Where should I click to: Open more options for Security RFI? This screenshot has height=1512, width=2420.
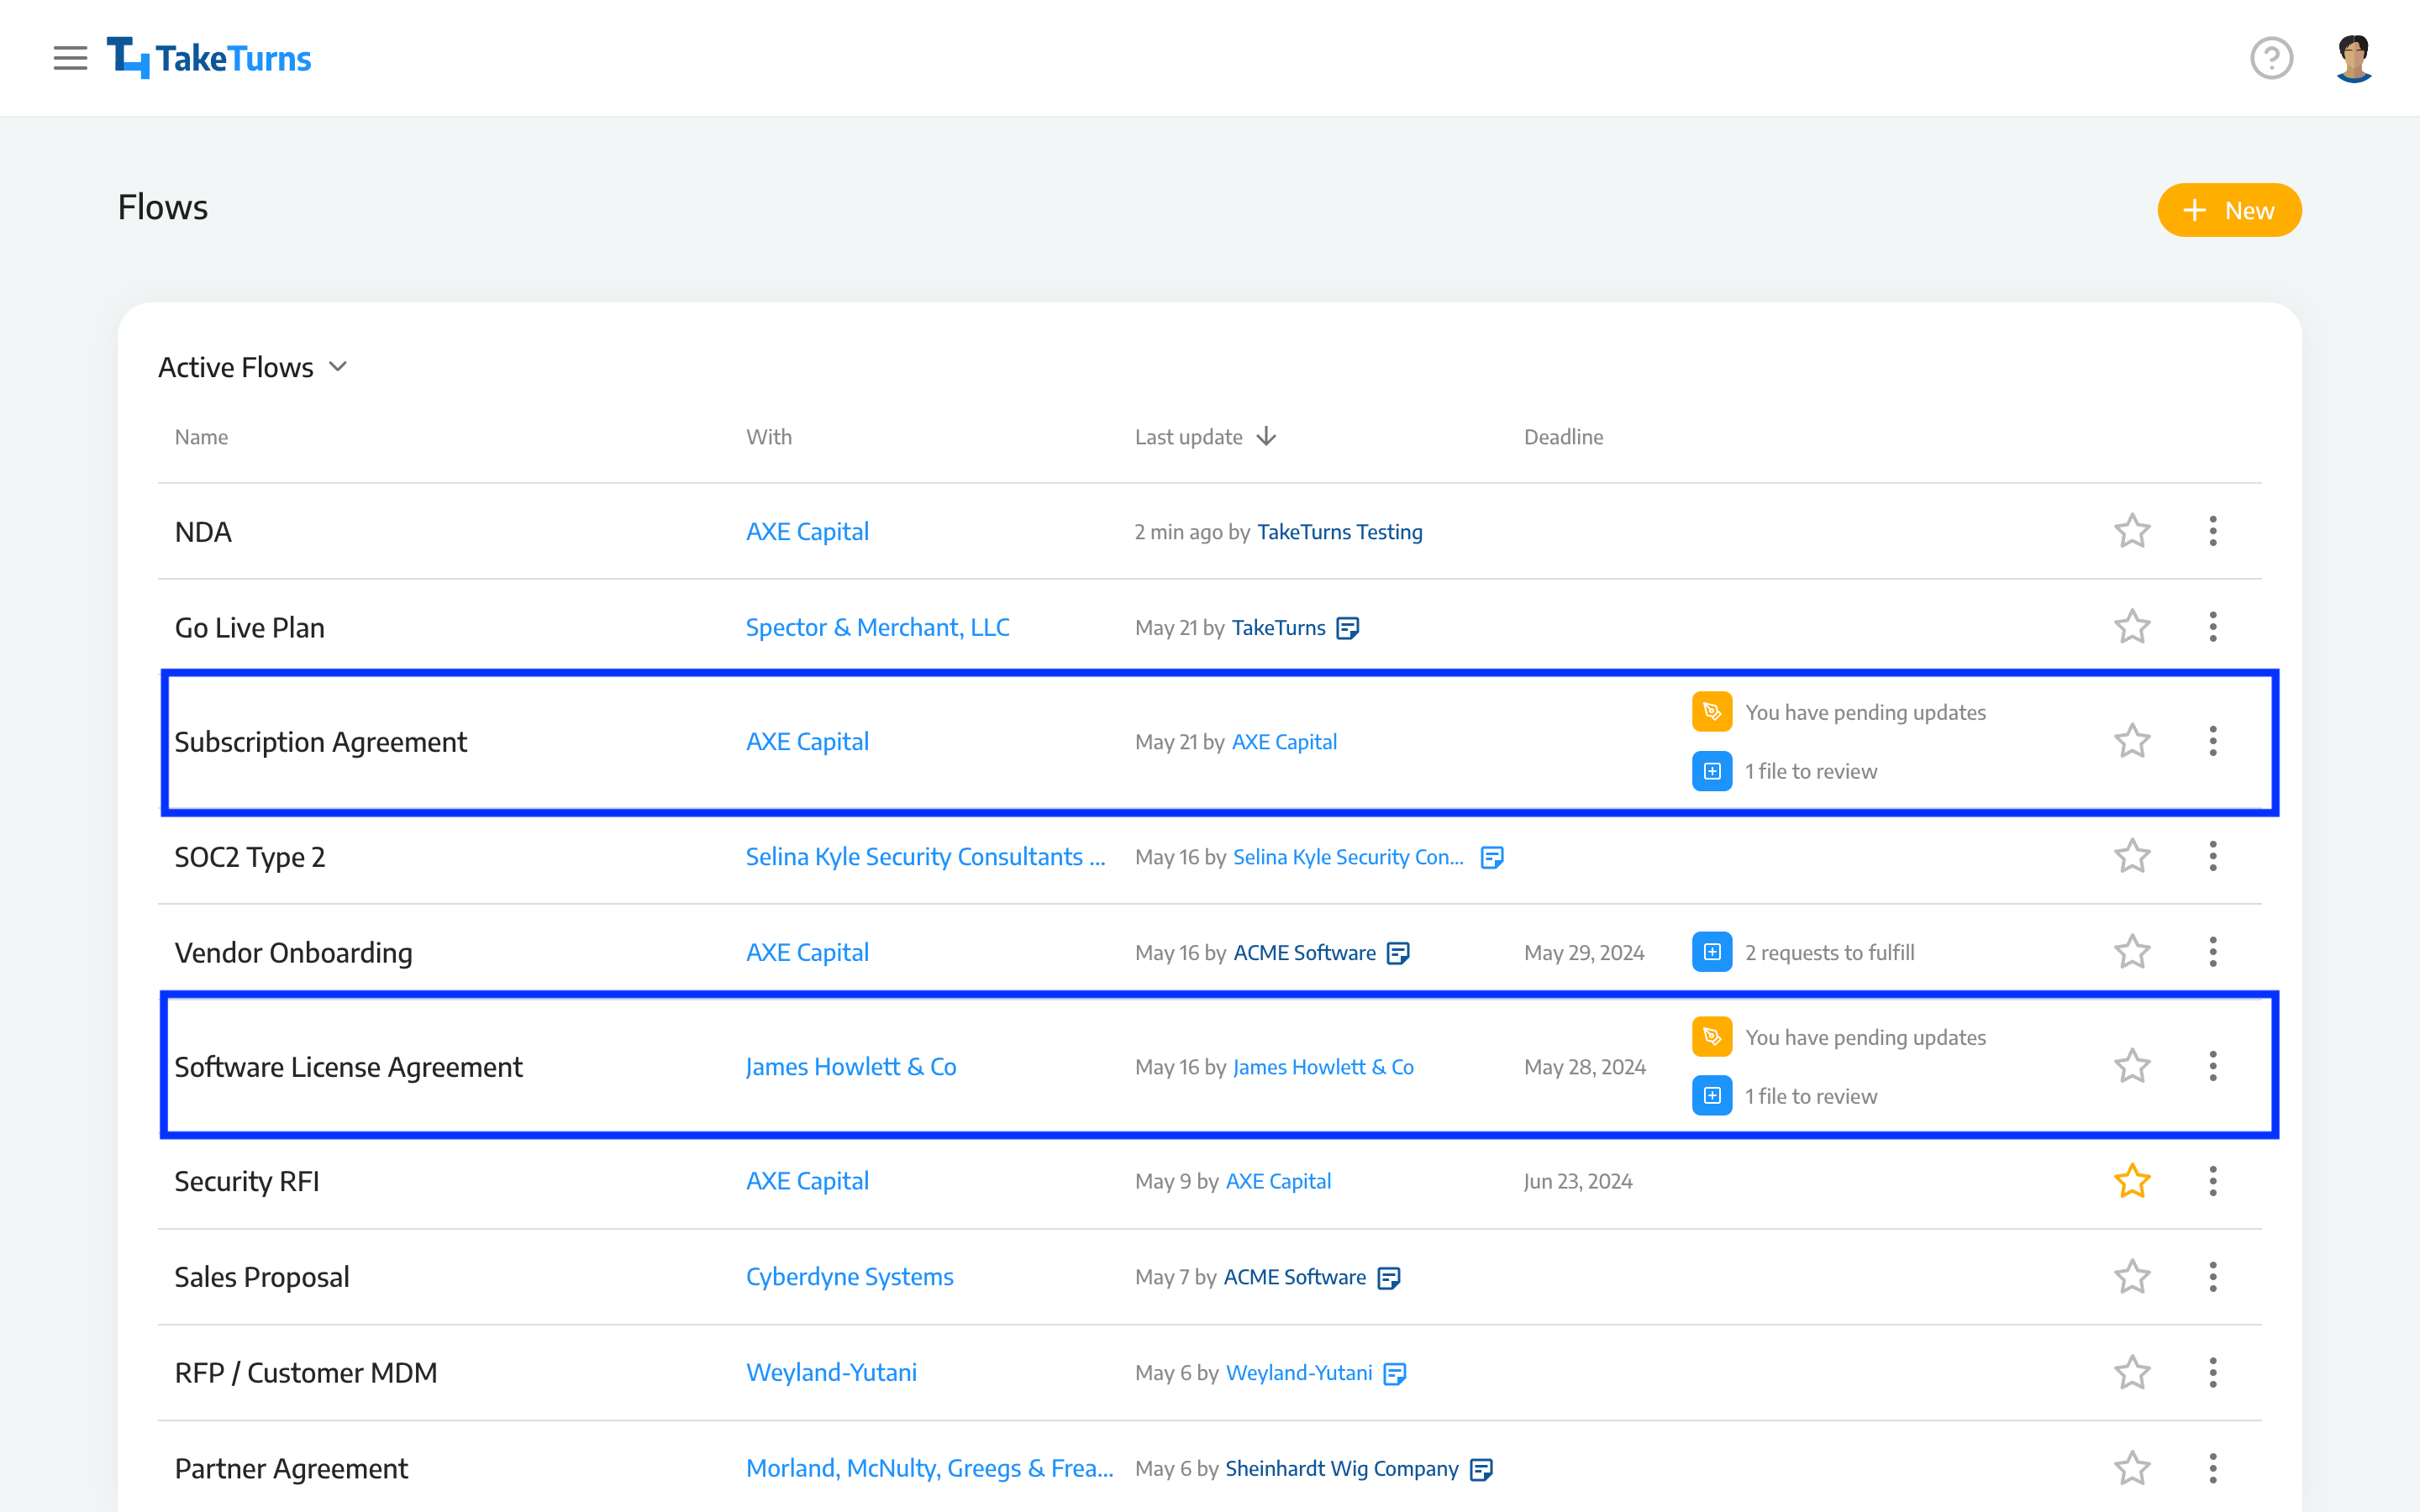[2213, 1181]
